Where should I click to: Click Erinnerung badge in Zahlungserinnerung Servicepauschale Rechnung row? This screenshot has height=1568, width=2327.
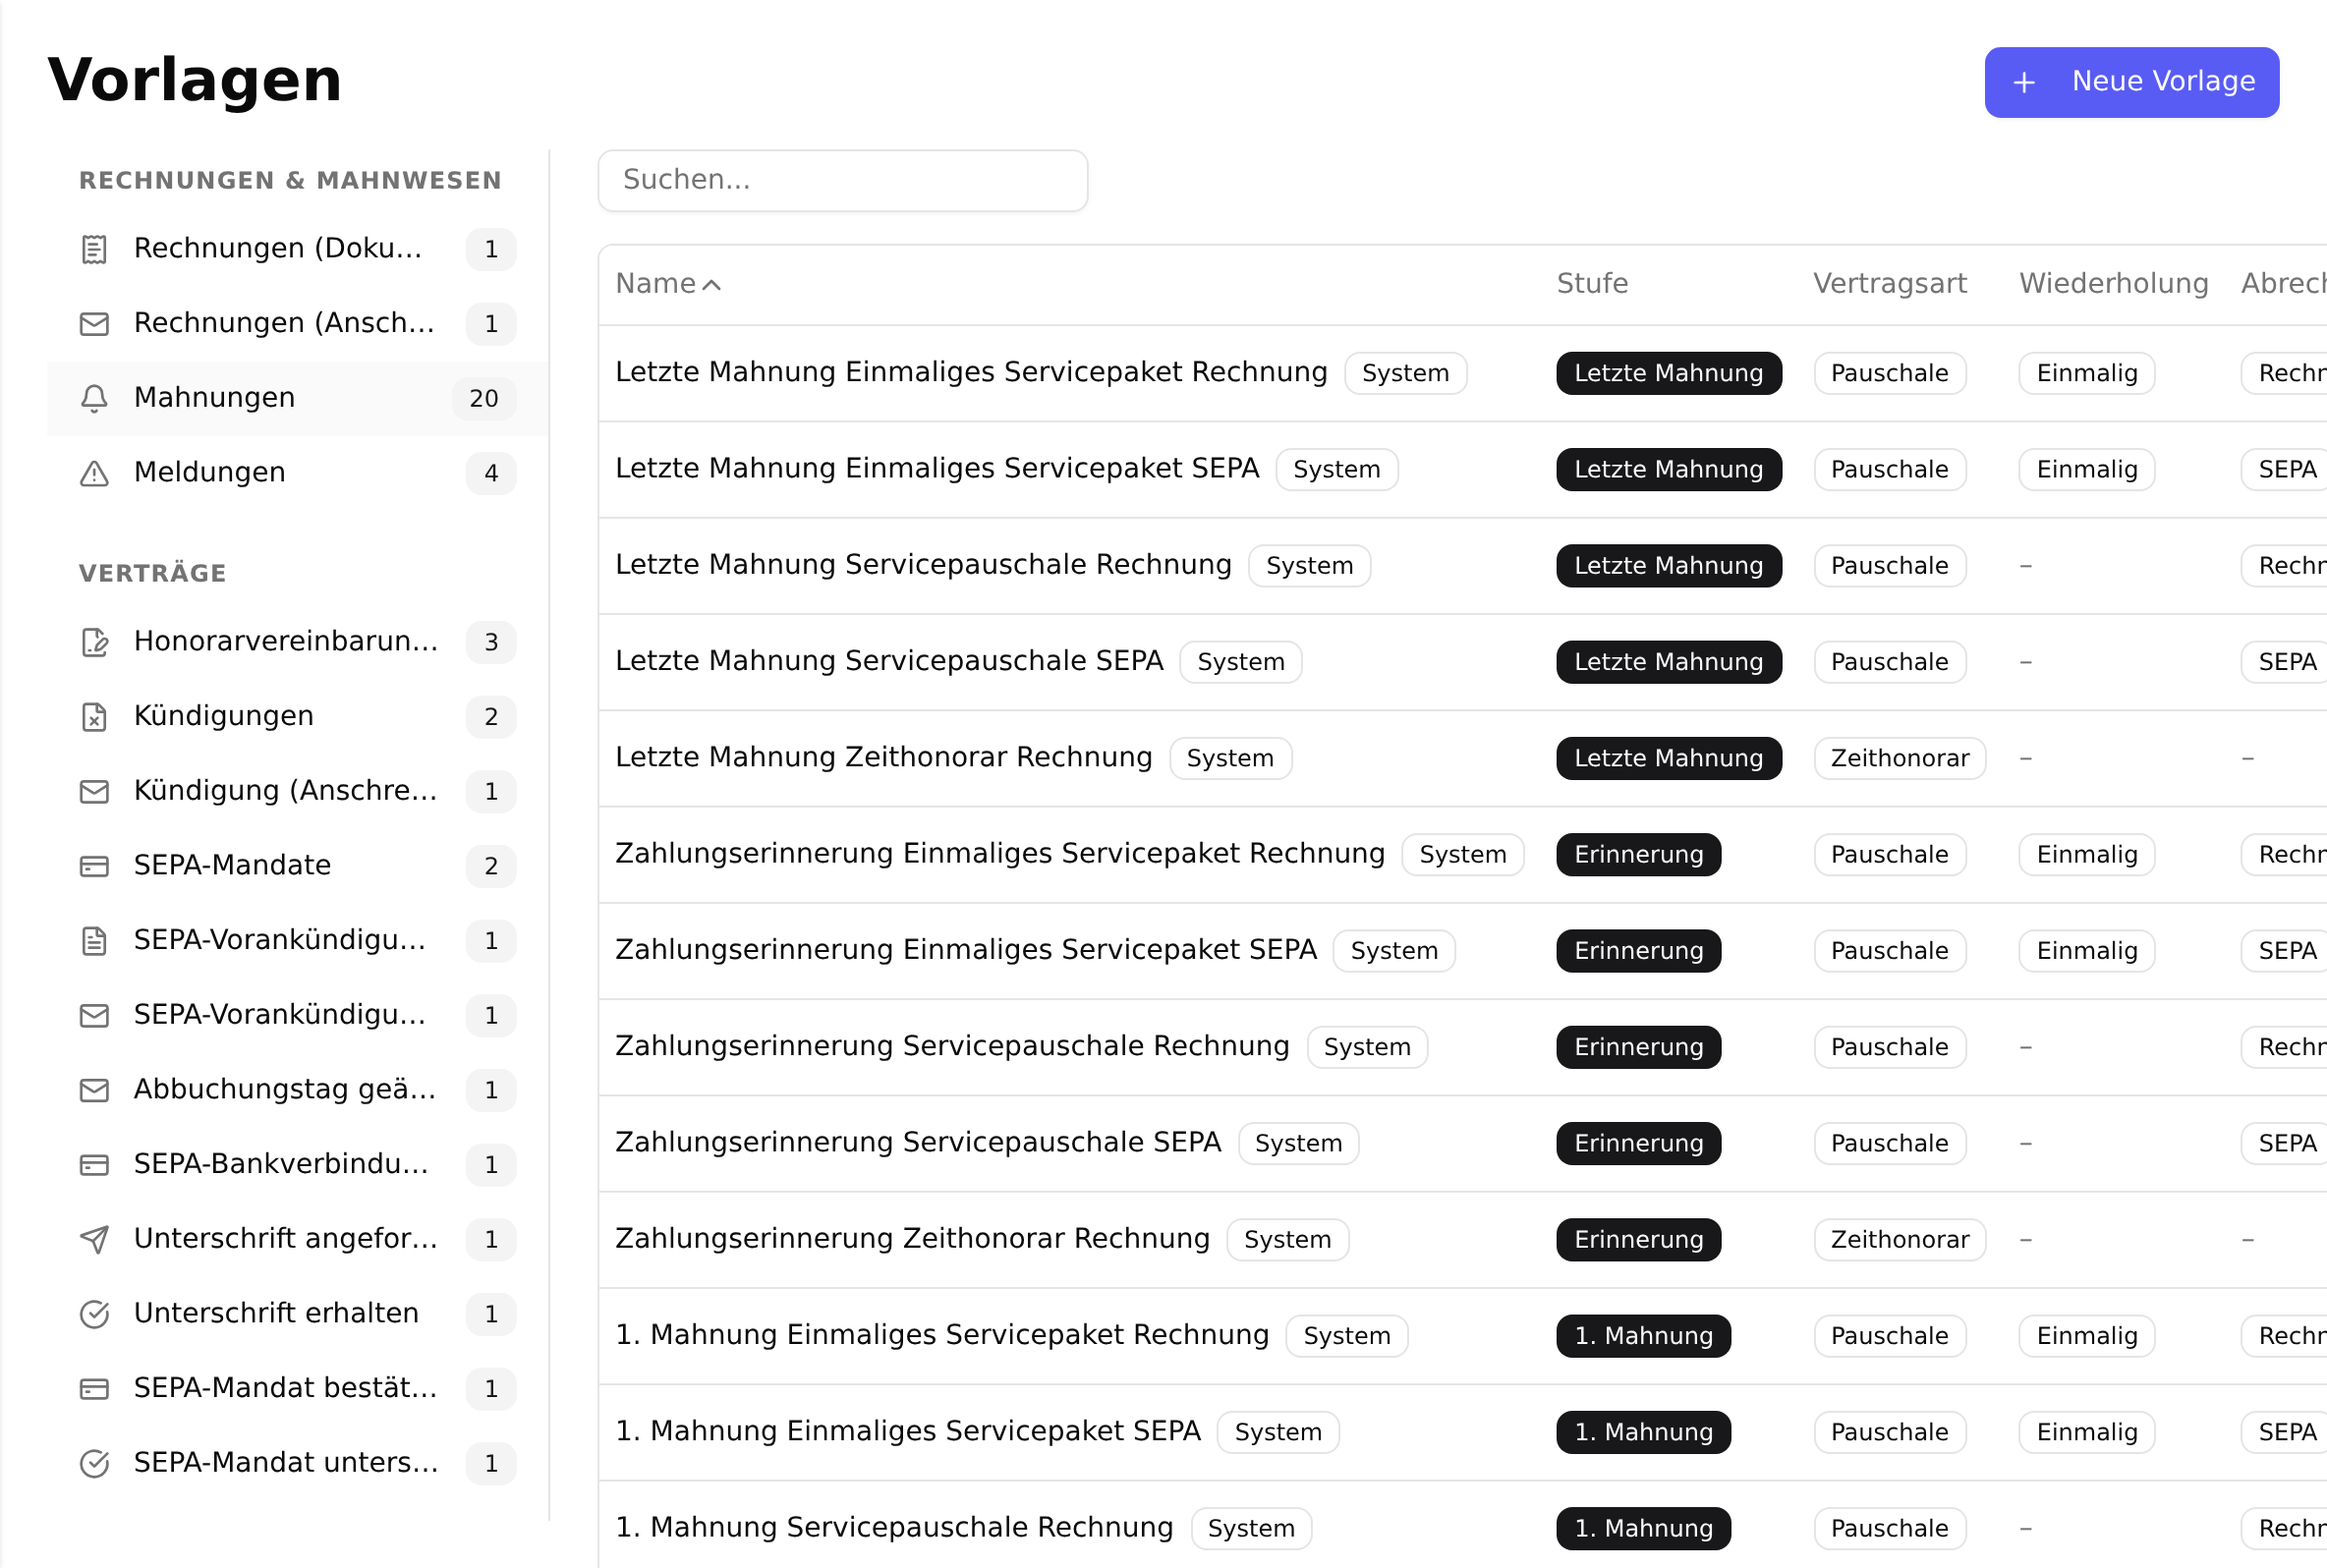click(1638, 1047)
